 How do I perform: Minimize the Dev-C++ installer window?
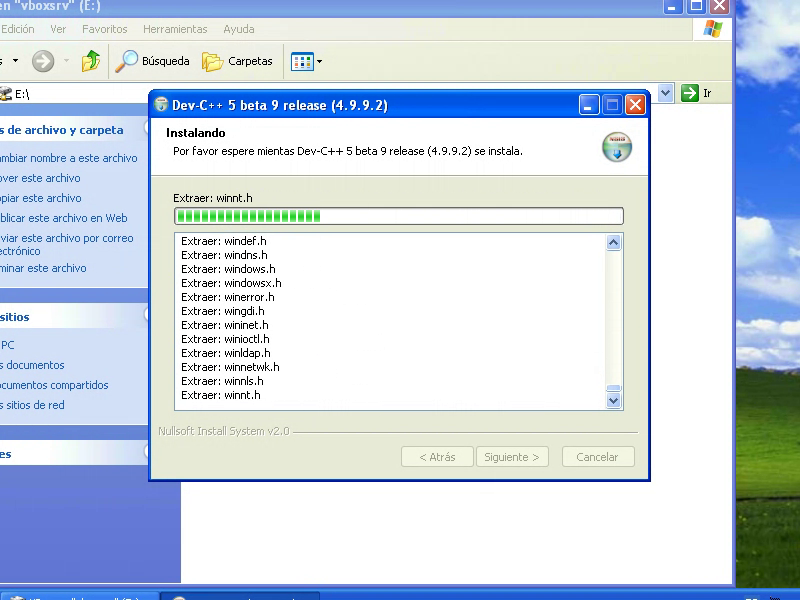(x=588, y=105)
